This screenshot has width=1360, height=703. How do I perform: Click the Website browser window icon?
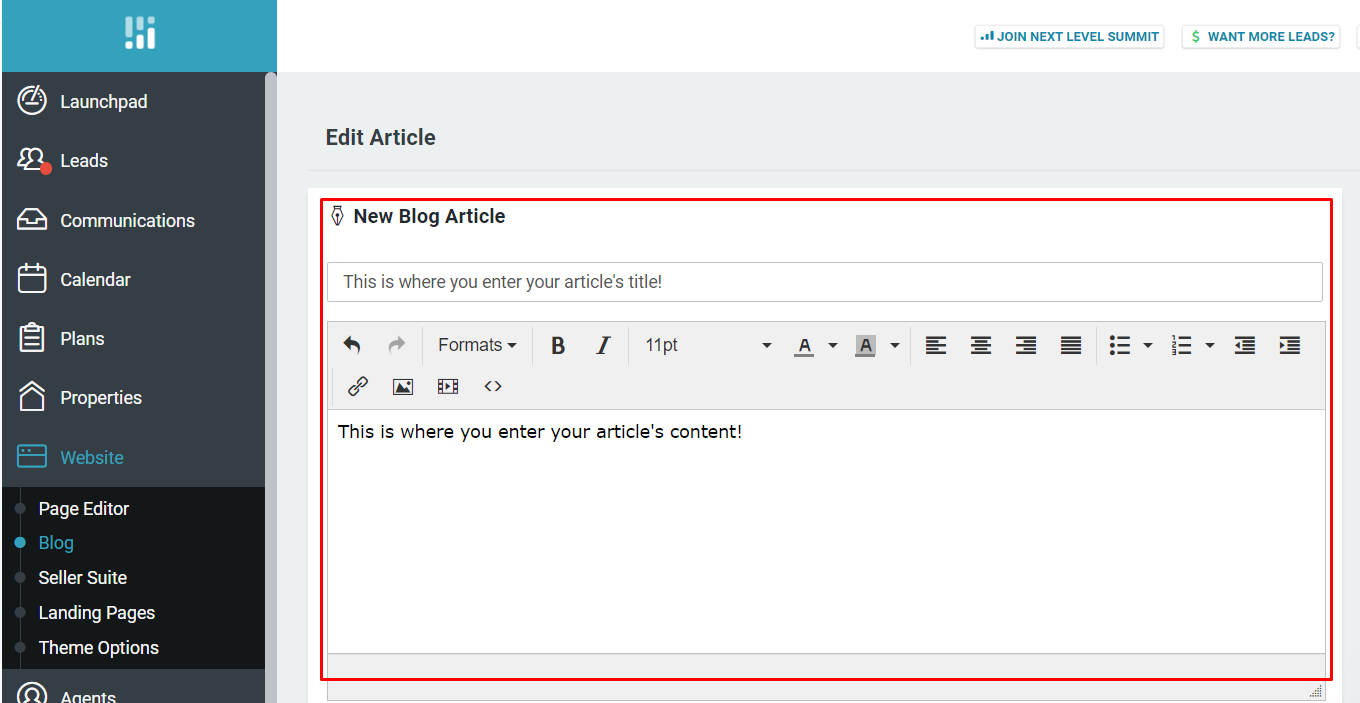click(32, 457)
